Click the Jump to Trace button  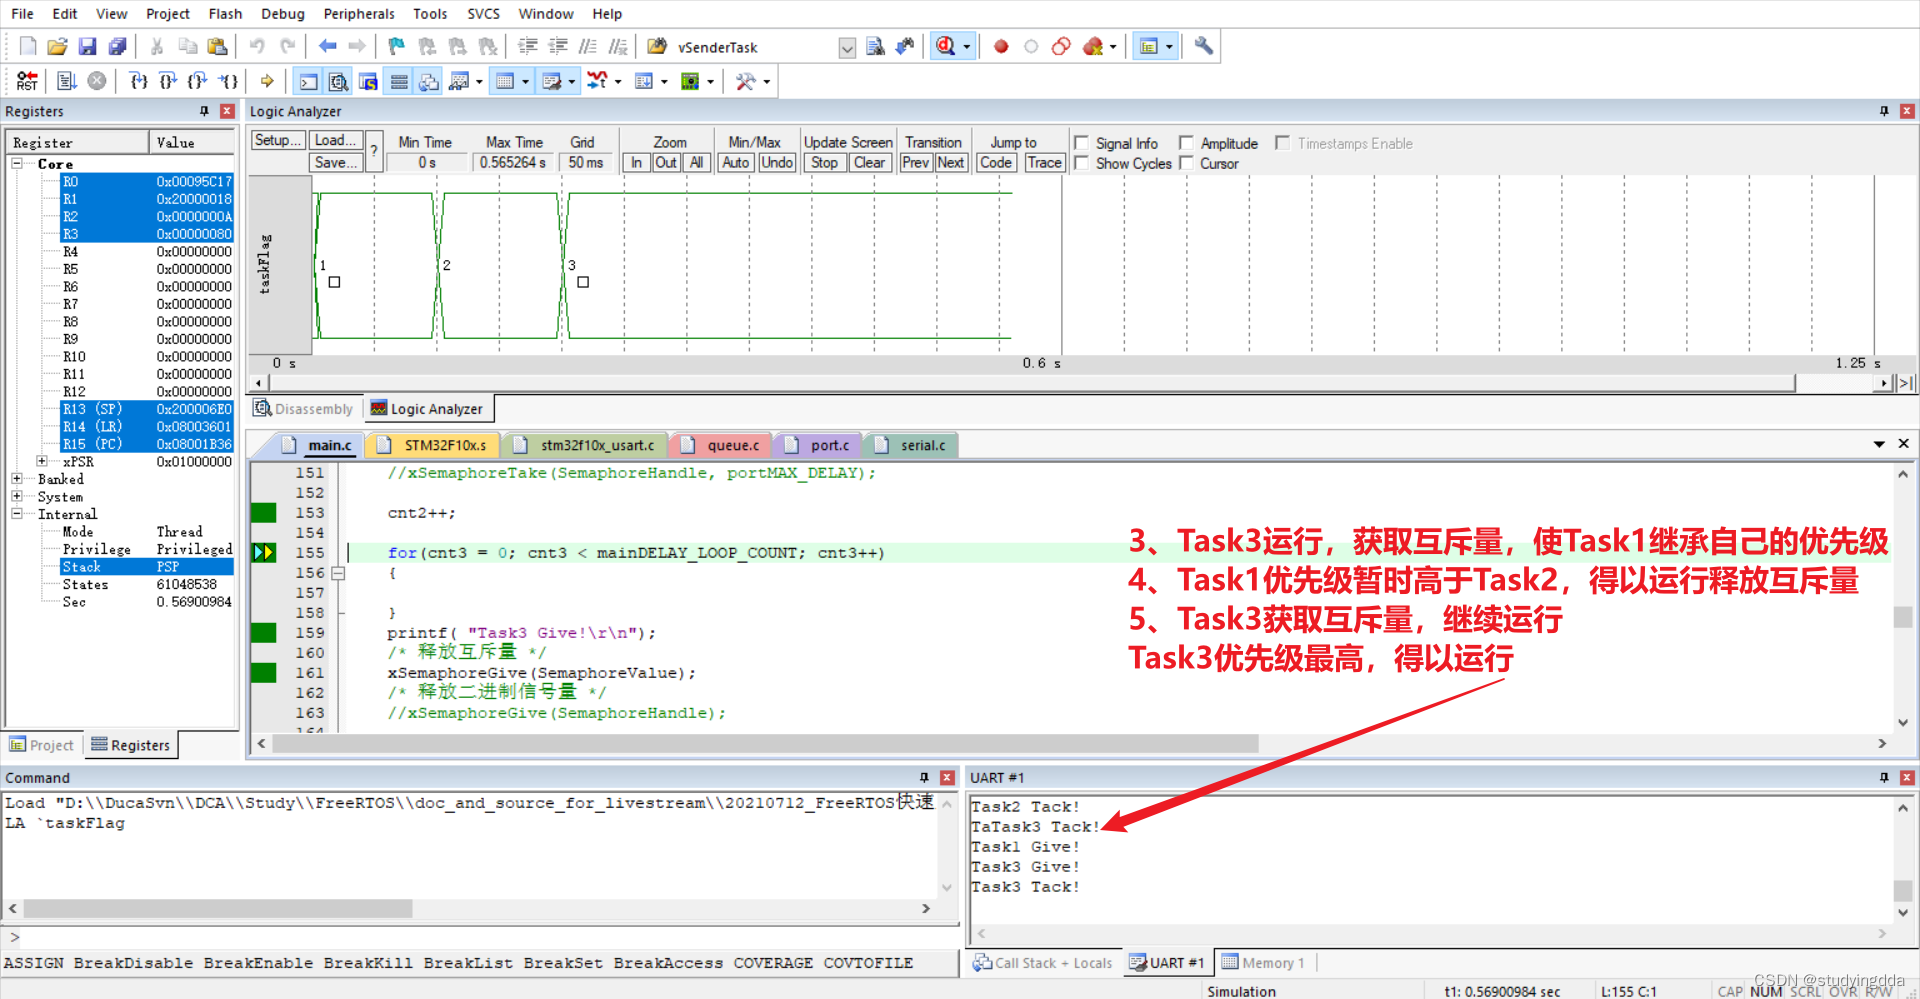pos(1045,162)
